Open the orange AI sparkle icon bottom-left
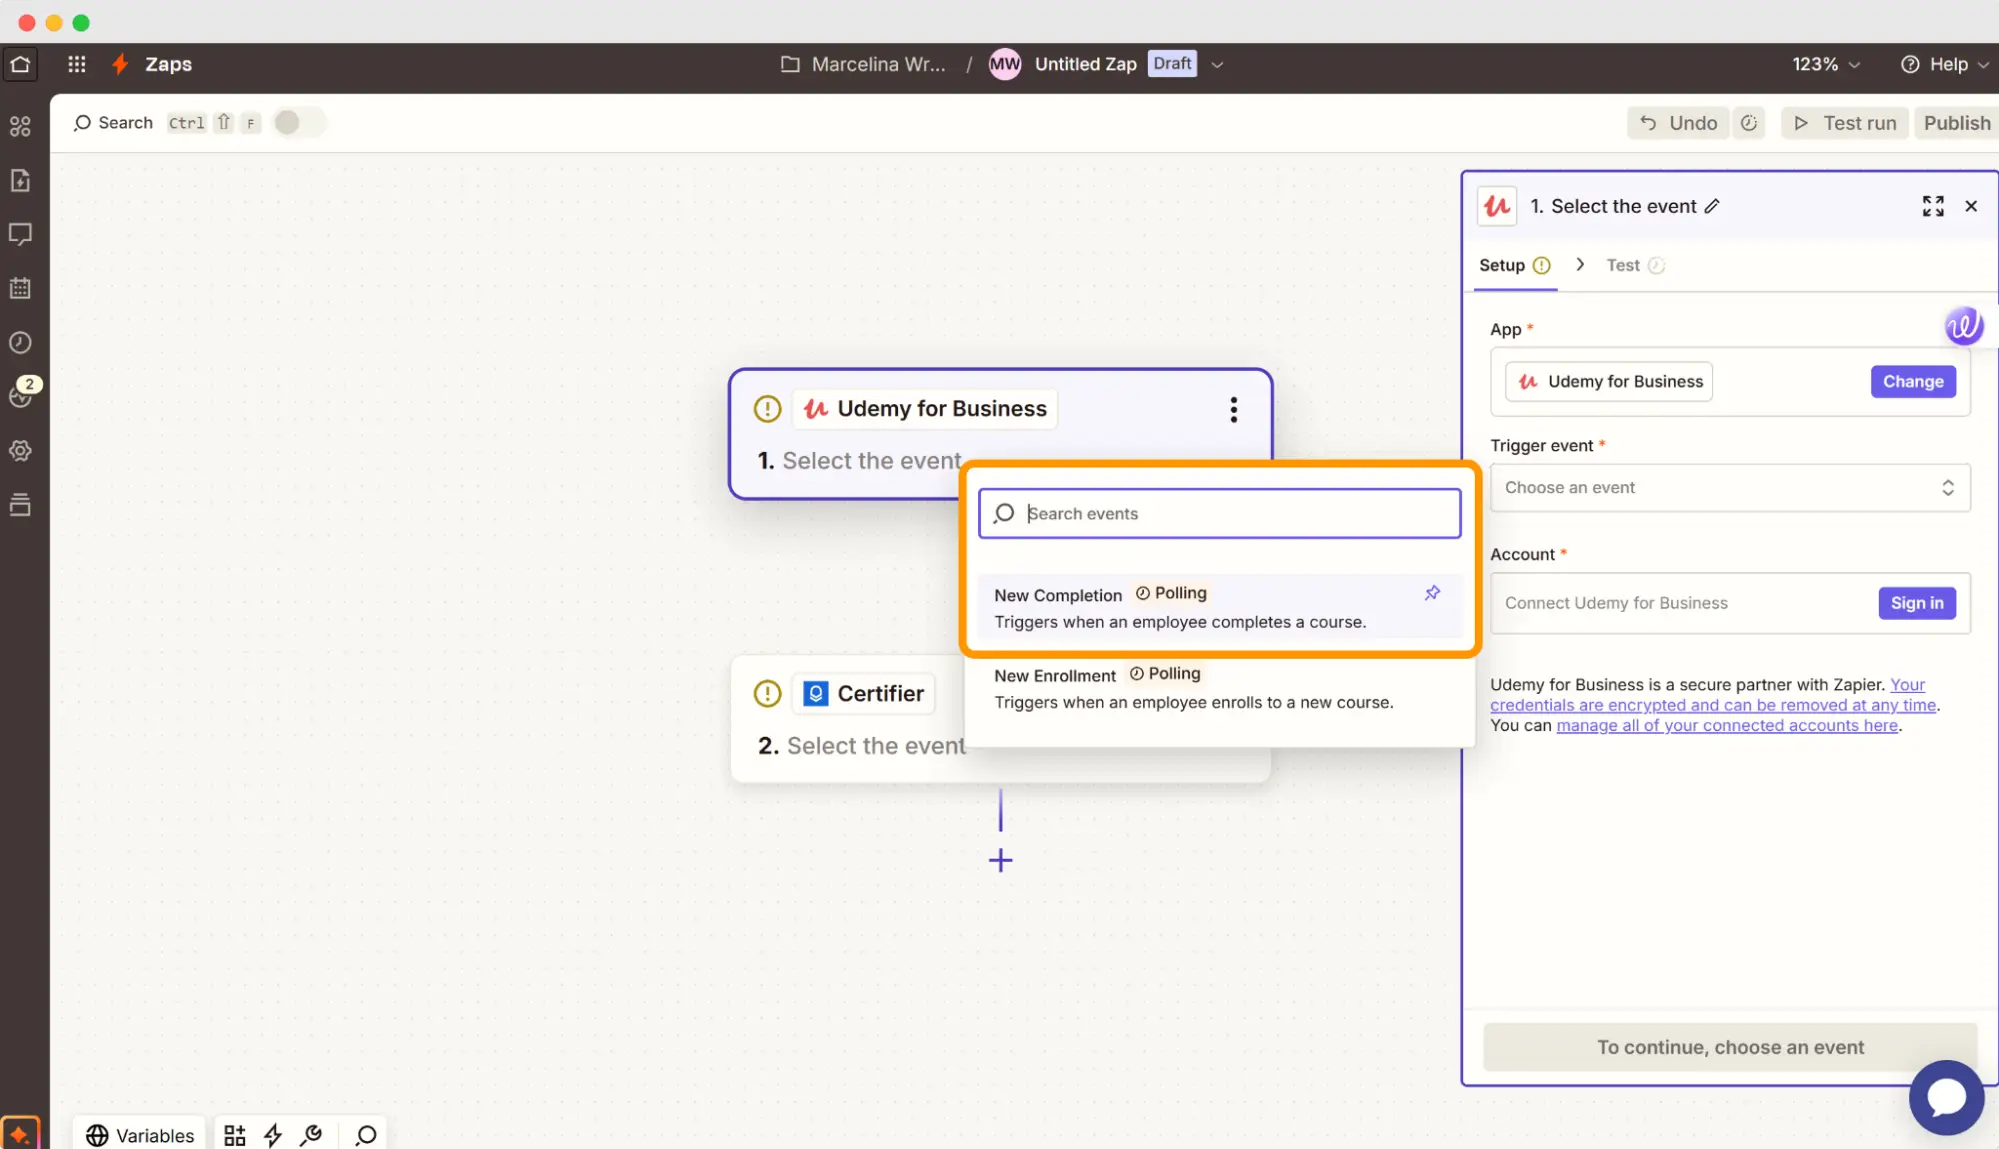Viewport: 1999px width, 1149px height. pos(20,1133)
